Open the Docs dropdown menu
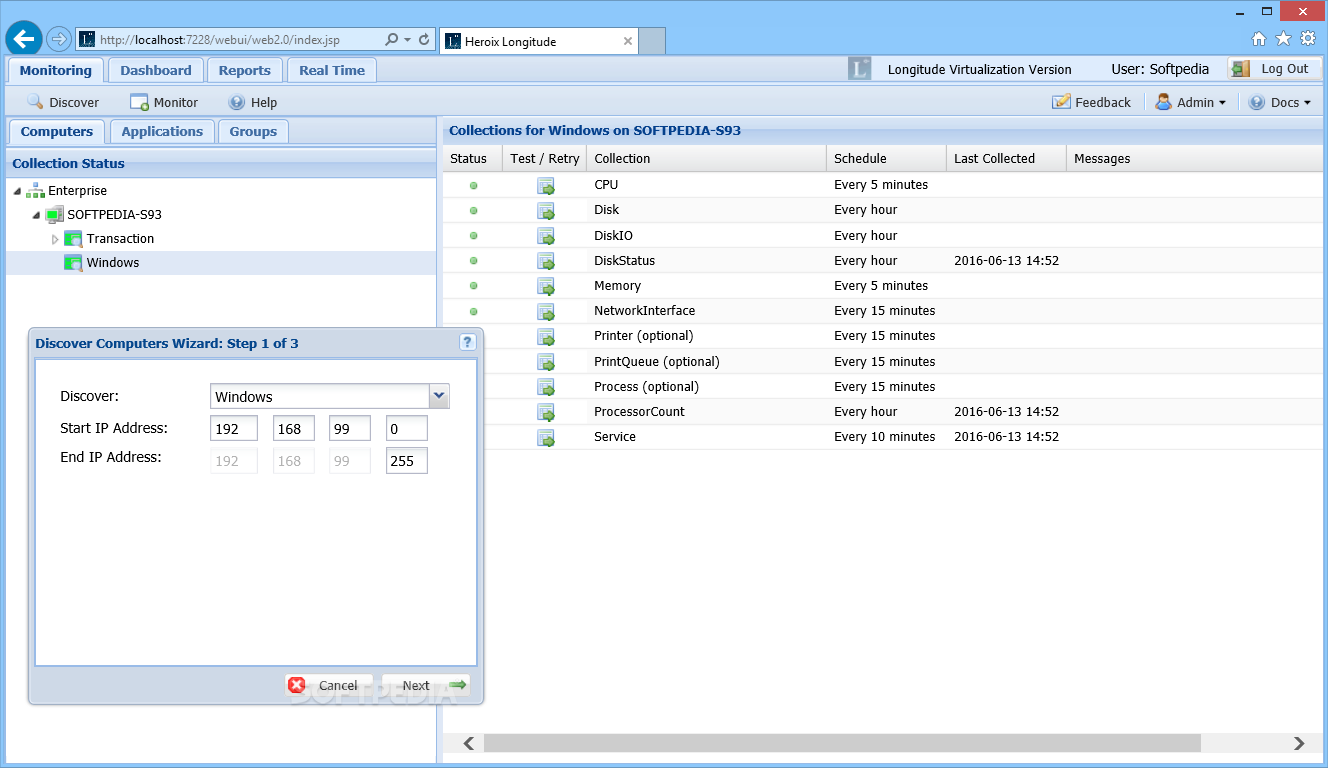 1279,102
